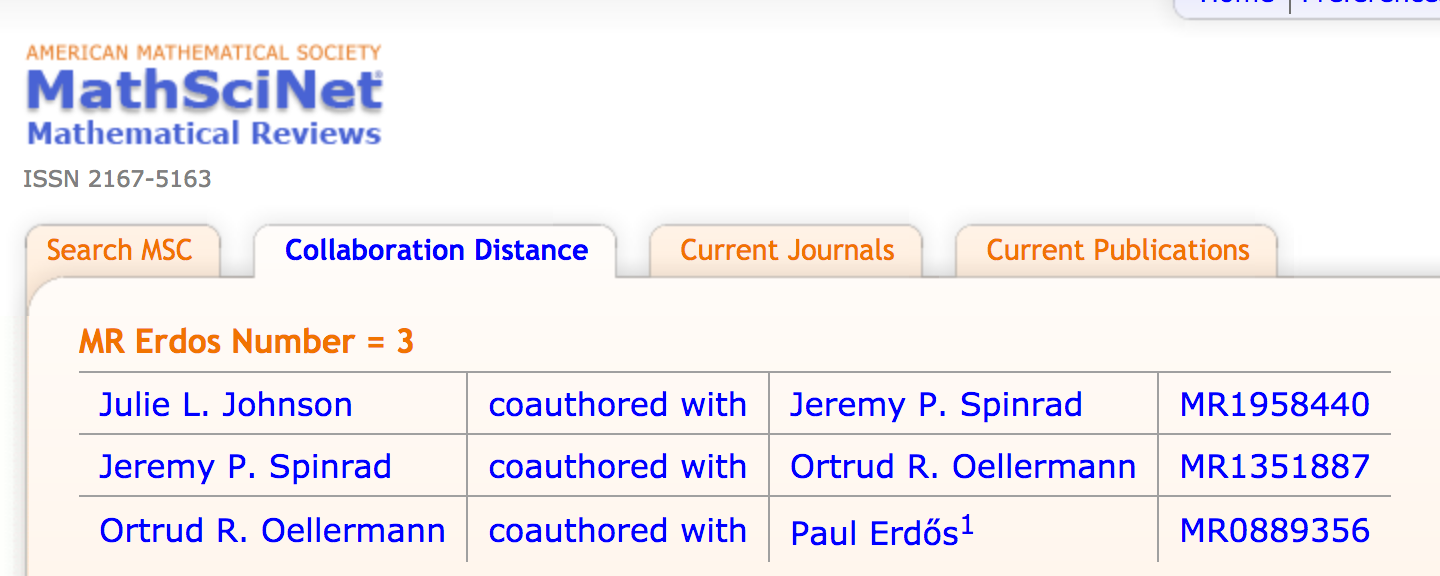Click the Mathematical Reviews wordmark
Image resolution: width=1440 pixels, height=576 pixels.
(204, 133)
